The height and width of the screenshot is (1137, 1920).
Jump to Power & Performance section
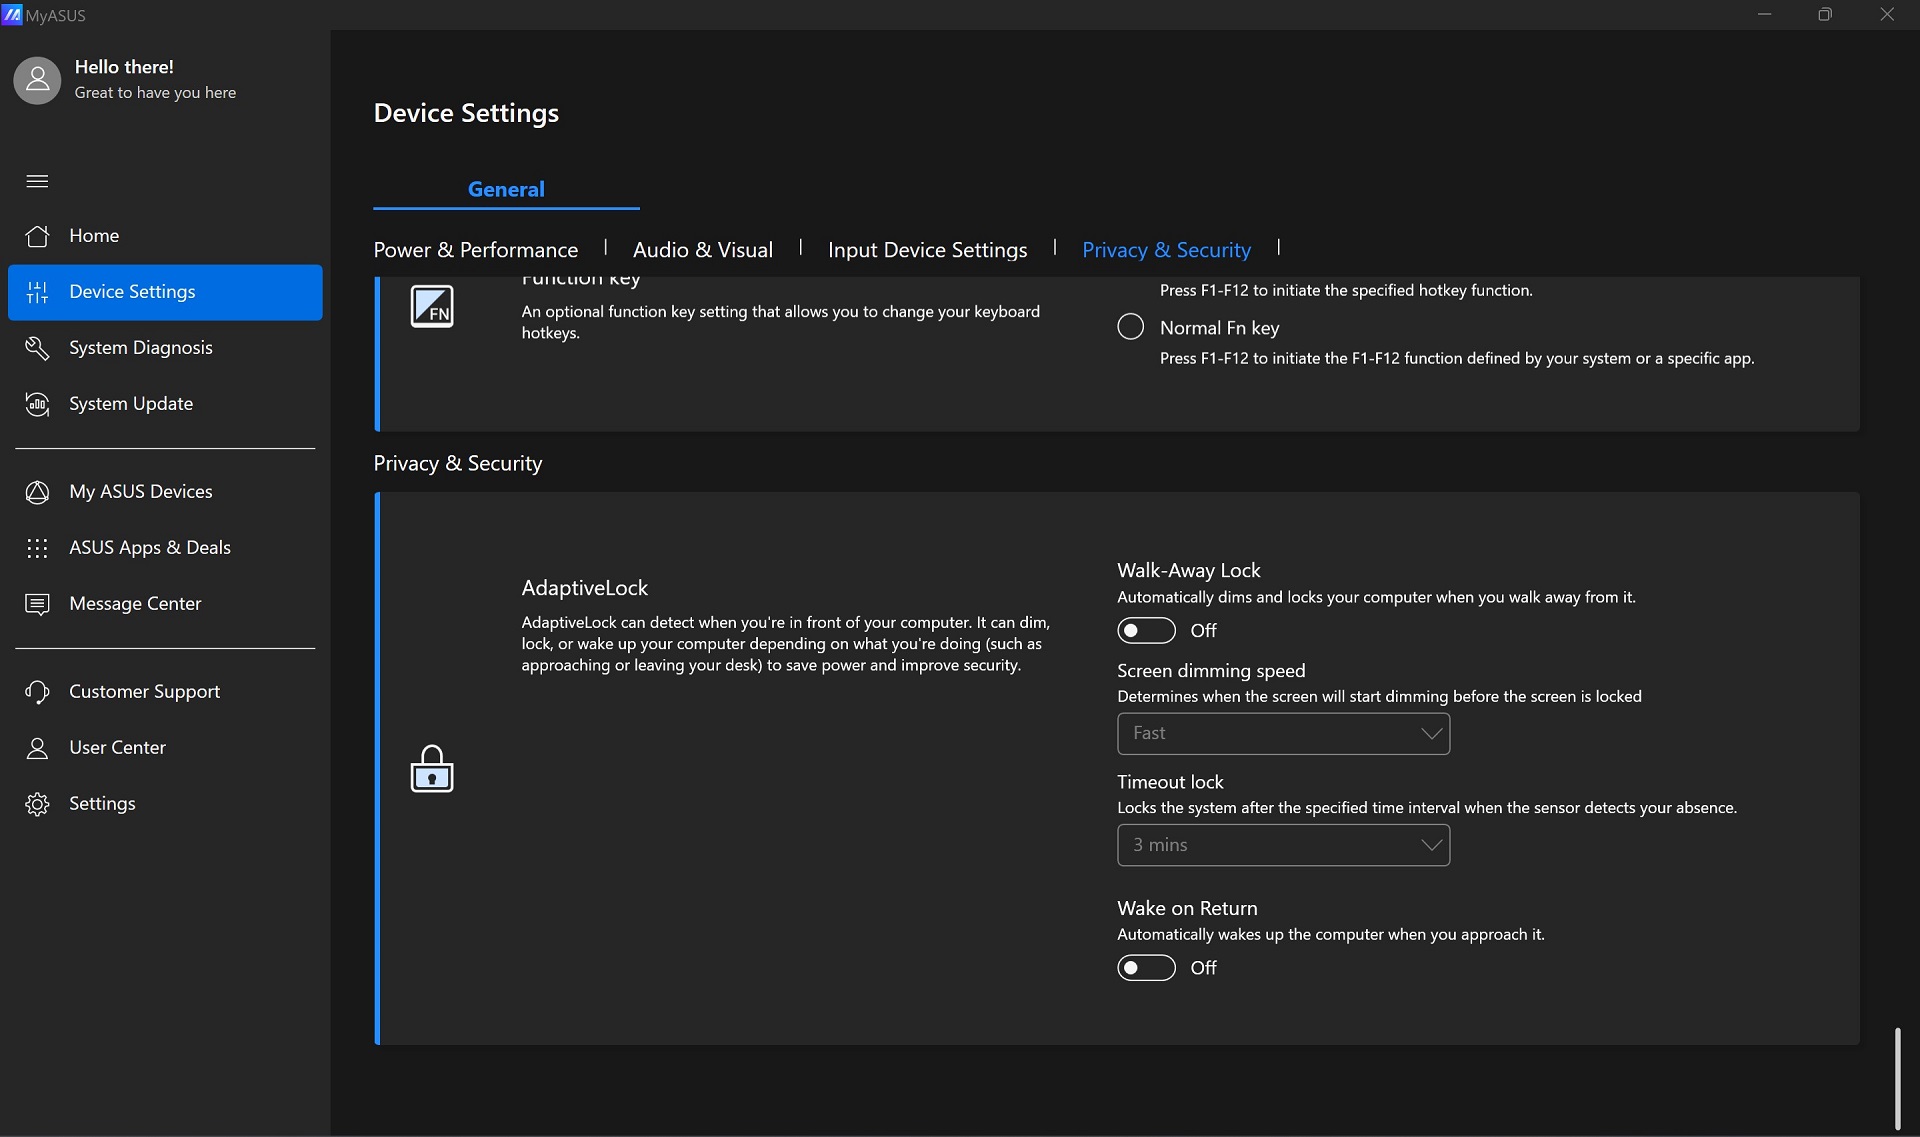click(x=476, y=250)
